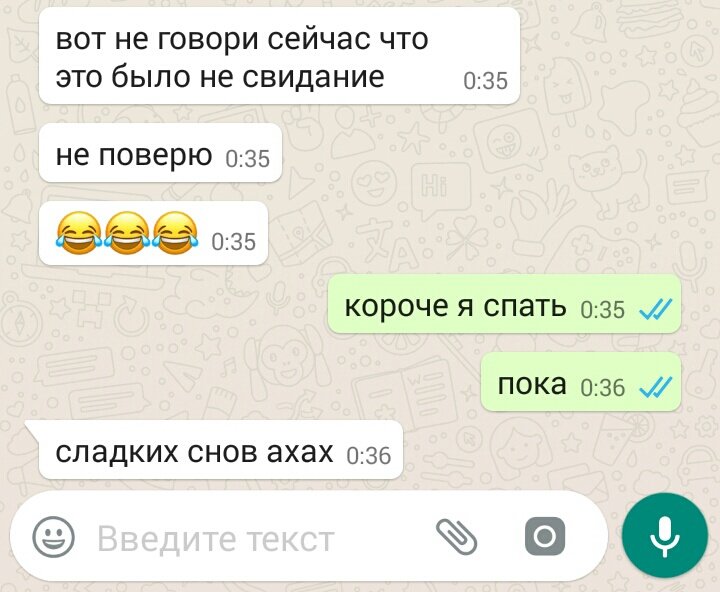Click timestamp 0:36 after "сладких снов ахах"
Viewport: 720px width, 592px height.
point(369,456)
